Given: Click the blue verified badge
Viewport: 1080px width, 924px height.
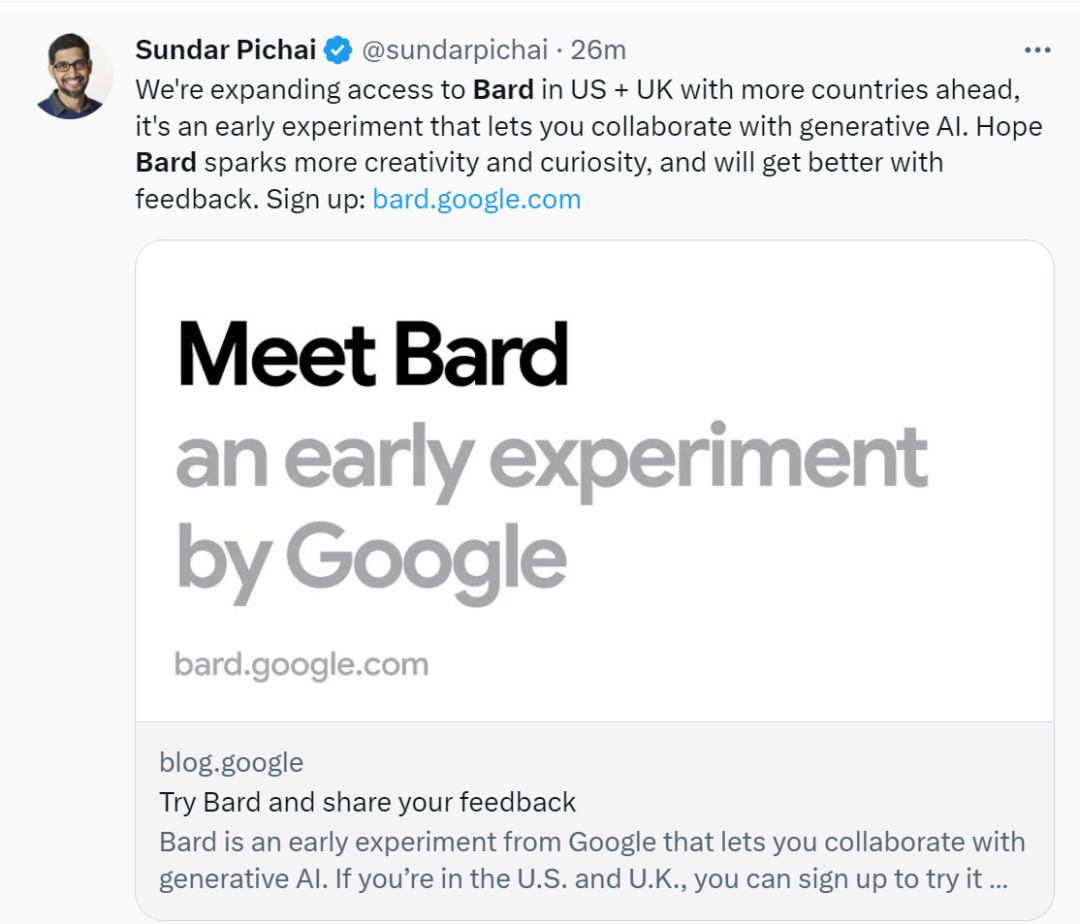Looking at the screenshot, I should click(340, 49).
